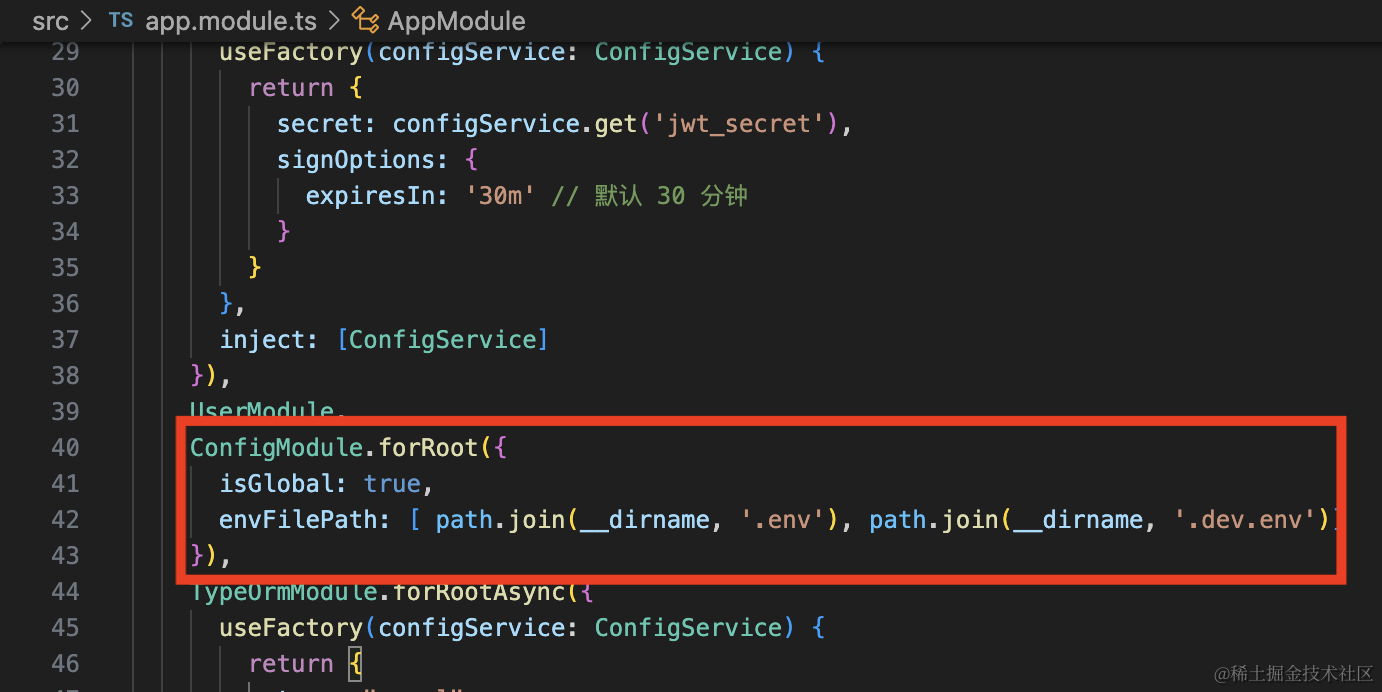Click the juejin community watermark text

(x=1293, y=673)
